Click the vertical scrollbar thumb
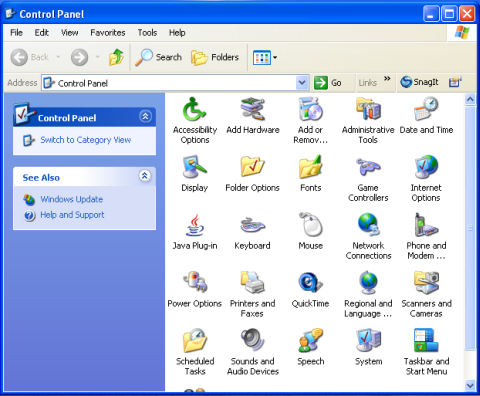480x396 pixels. pos(470,228)
